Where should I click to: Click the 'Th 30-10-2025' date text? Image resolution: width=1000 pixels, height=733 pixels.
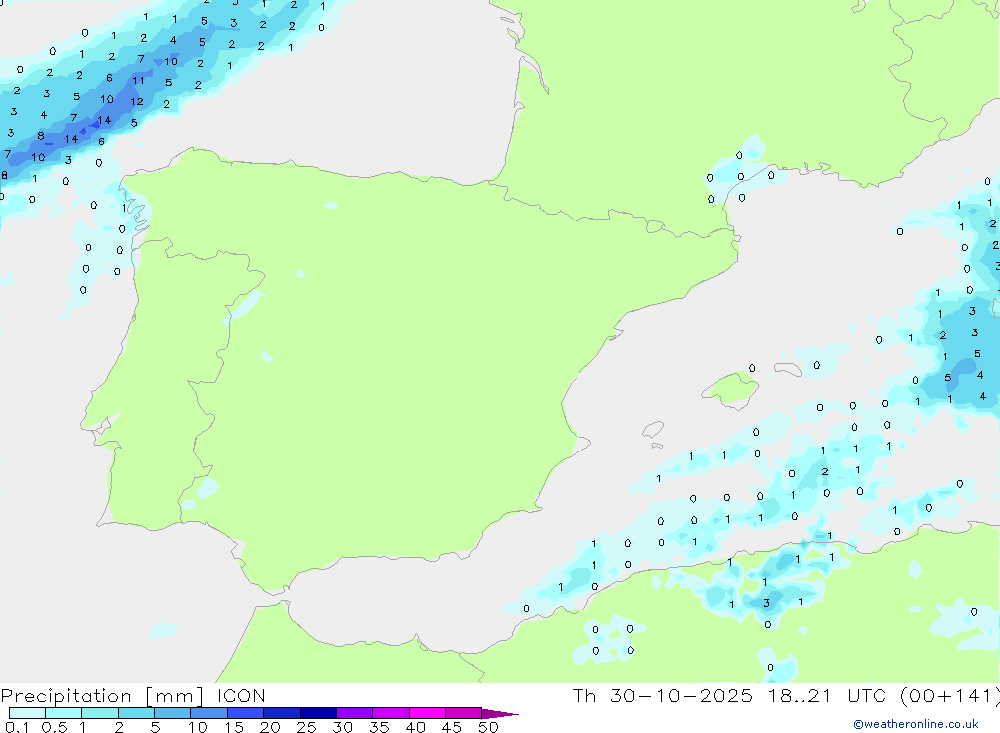coord(663,695)
